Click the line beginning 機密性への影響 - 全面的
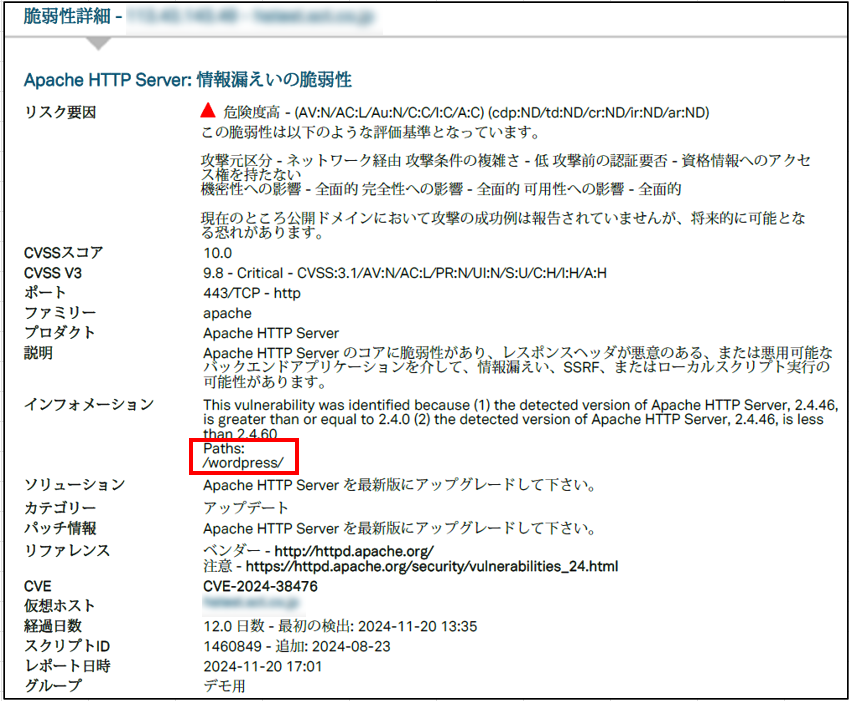 tap(441, 189)
